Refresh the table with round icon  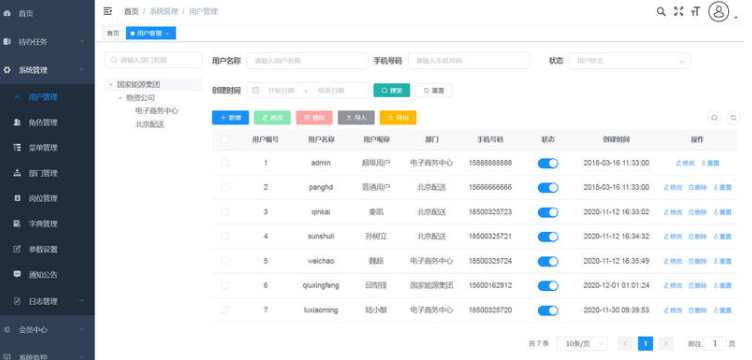[733, 117]
